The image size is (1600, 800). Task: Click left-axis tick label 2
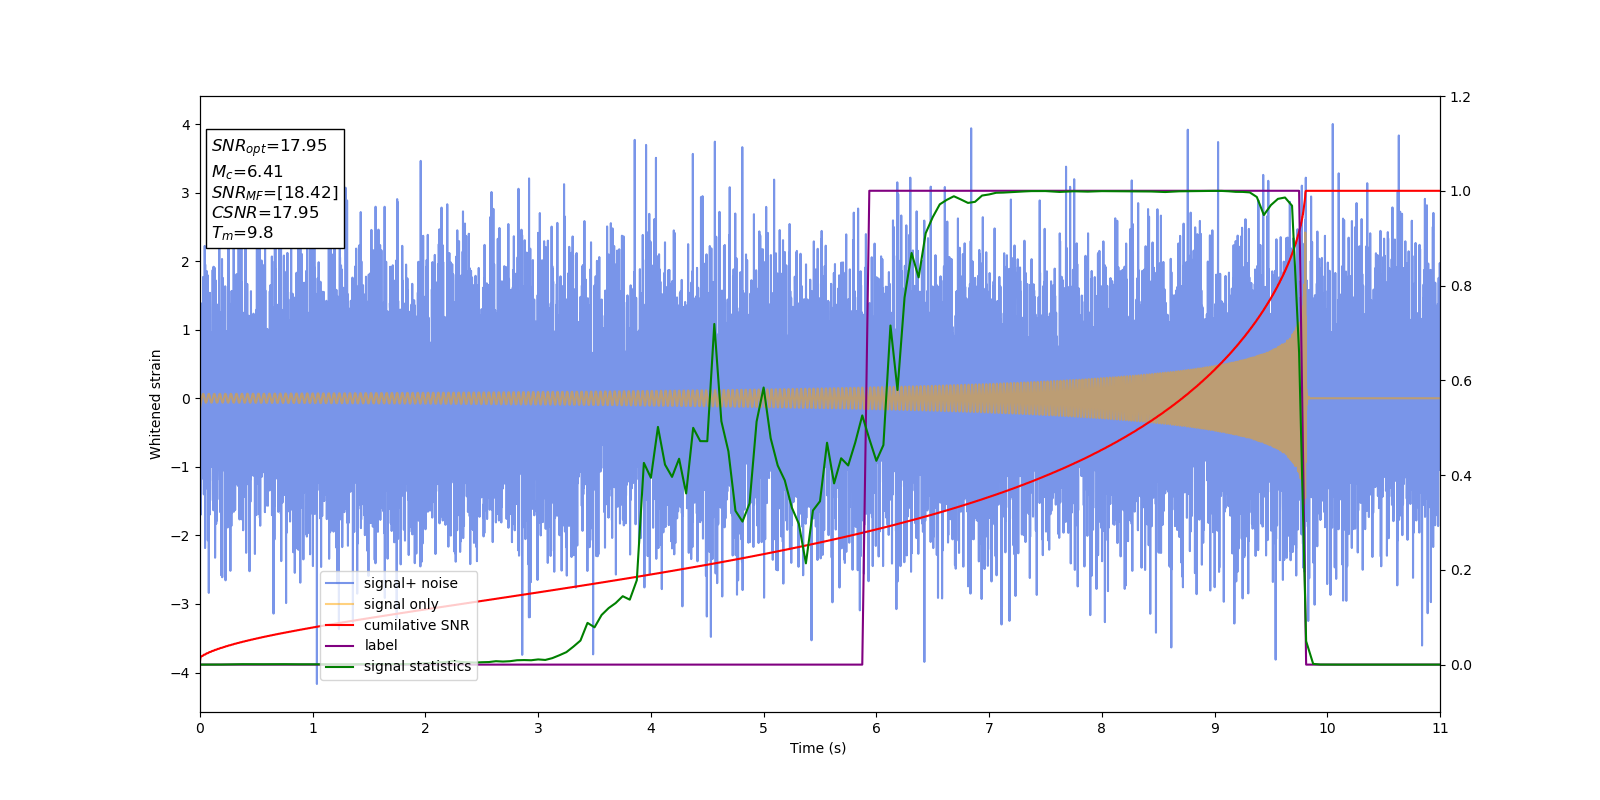pos(186,262)
